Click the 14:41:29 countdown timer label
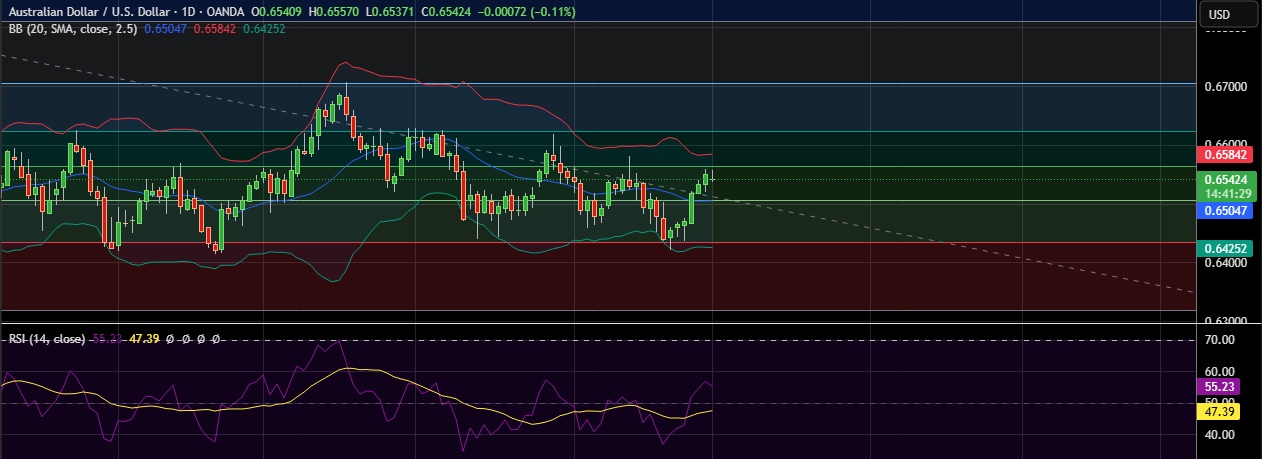This screenshot has height=459, width=1262. [x=1226, y=193]
